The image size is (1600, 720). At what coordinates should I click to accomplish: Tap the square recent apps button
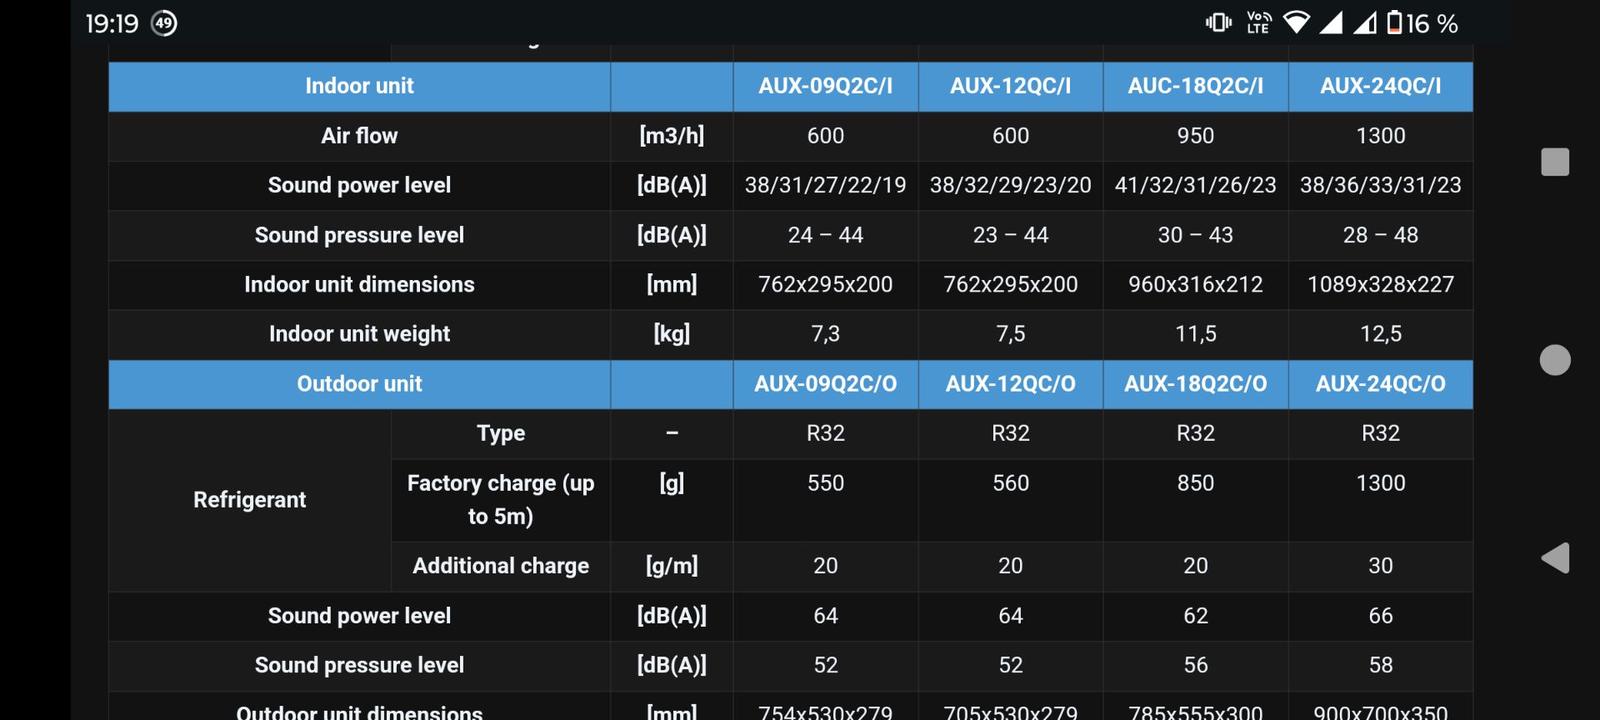coord(1555,162)
